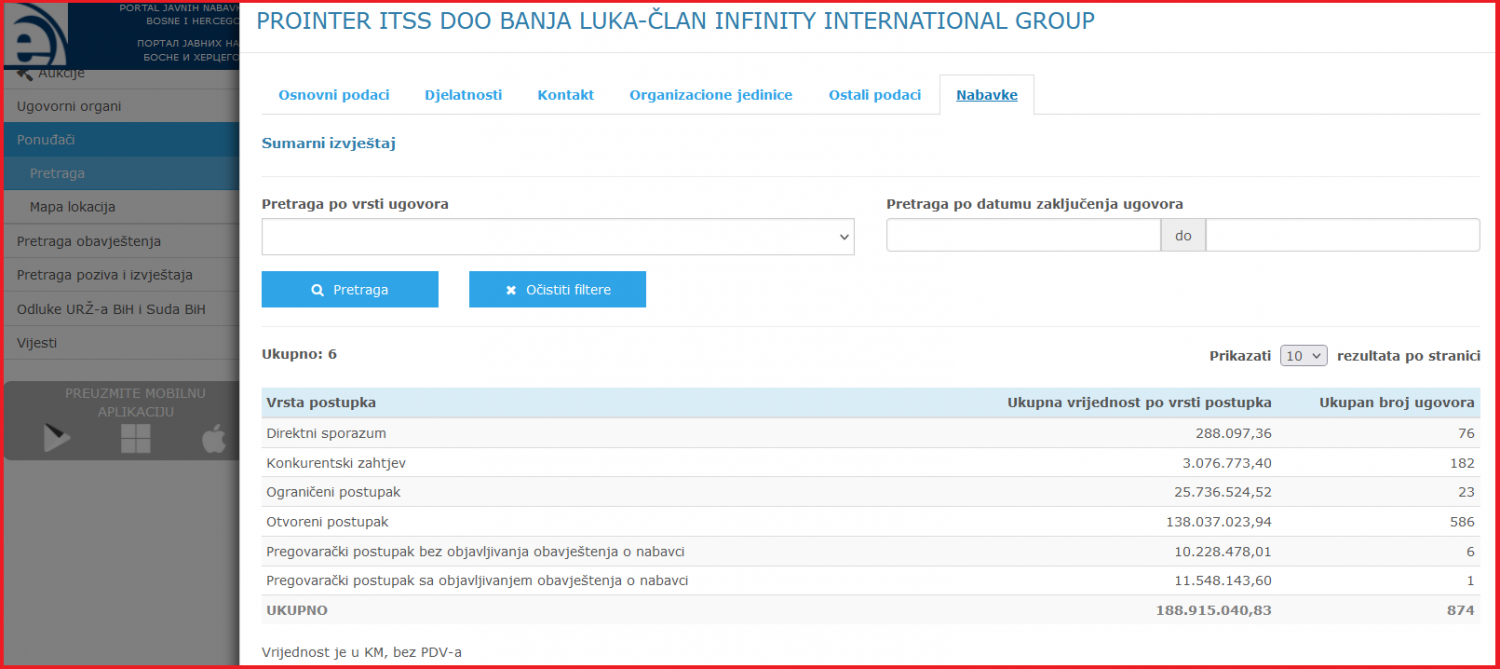
Task: Click the contract count 586
Action: [1462, 522]
